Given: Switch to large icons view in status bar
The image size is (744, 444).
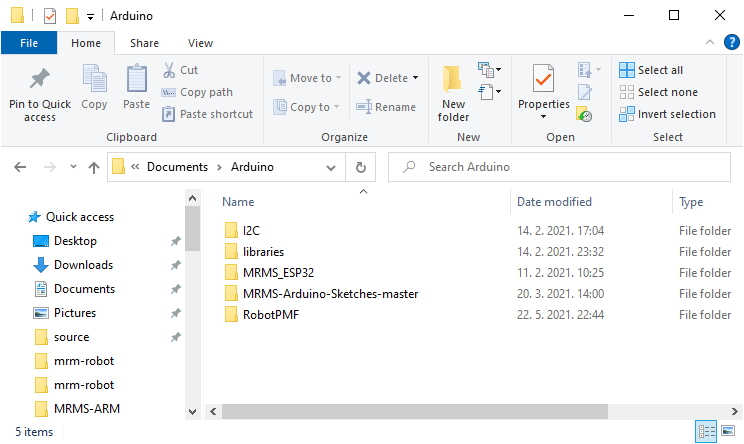Looking at the screenshot, I should 729,431.
